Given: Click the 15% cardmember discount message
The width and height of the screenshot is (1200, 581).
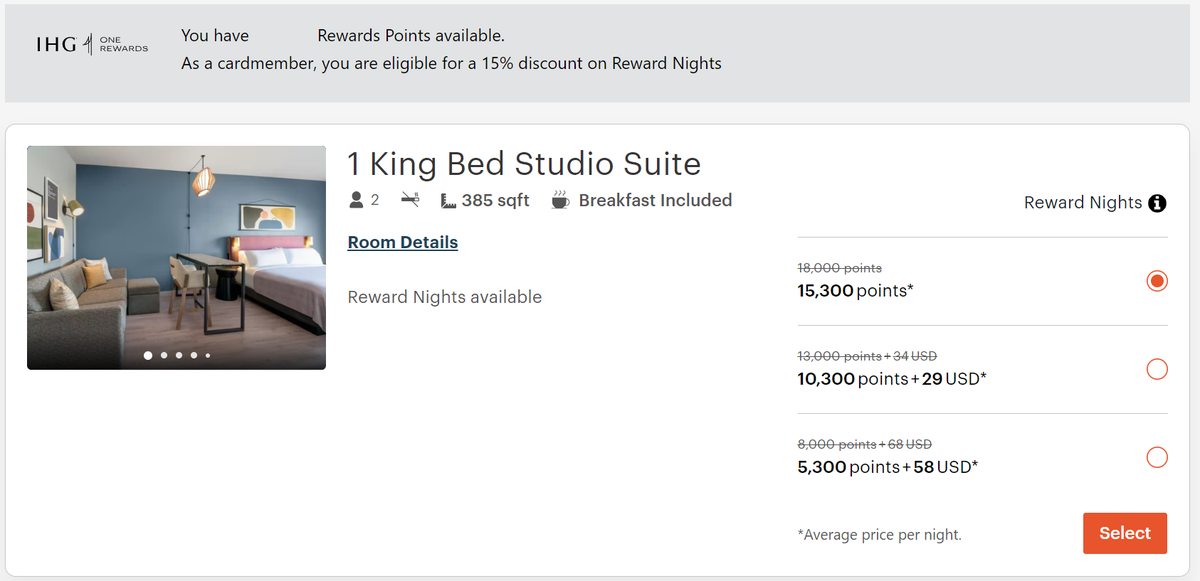Looking at the screenshot, I should coord(451,63).
